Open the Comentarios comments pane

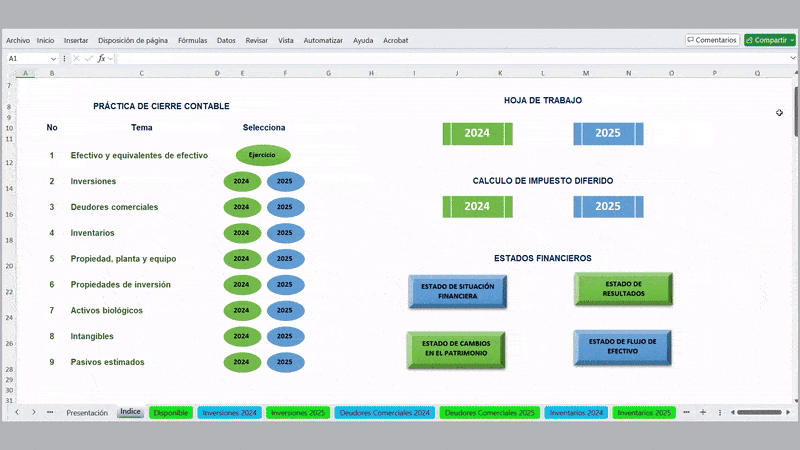point(712,40)
